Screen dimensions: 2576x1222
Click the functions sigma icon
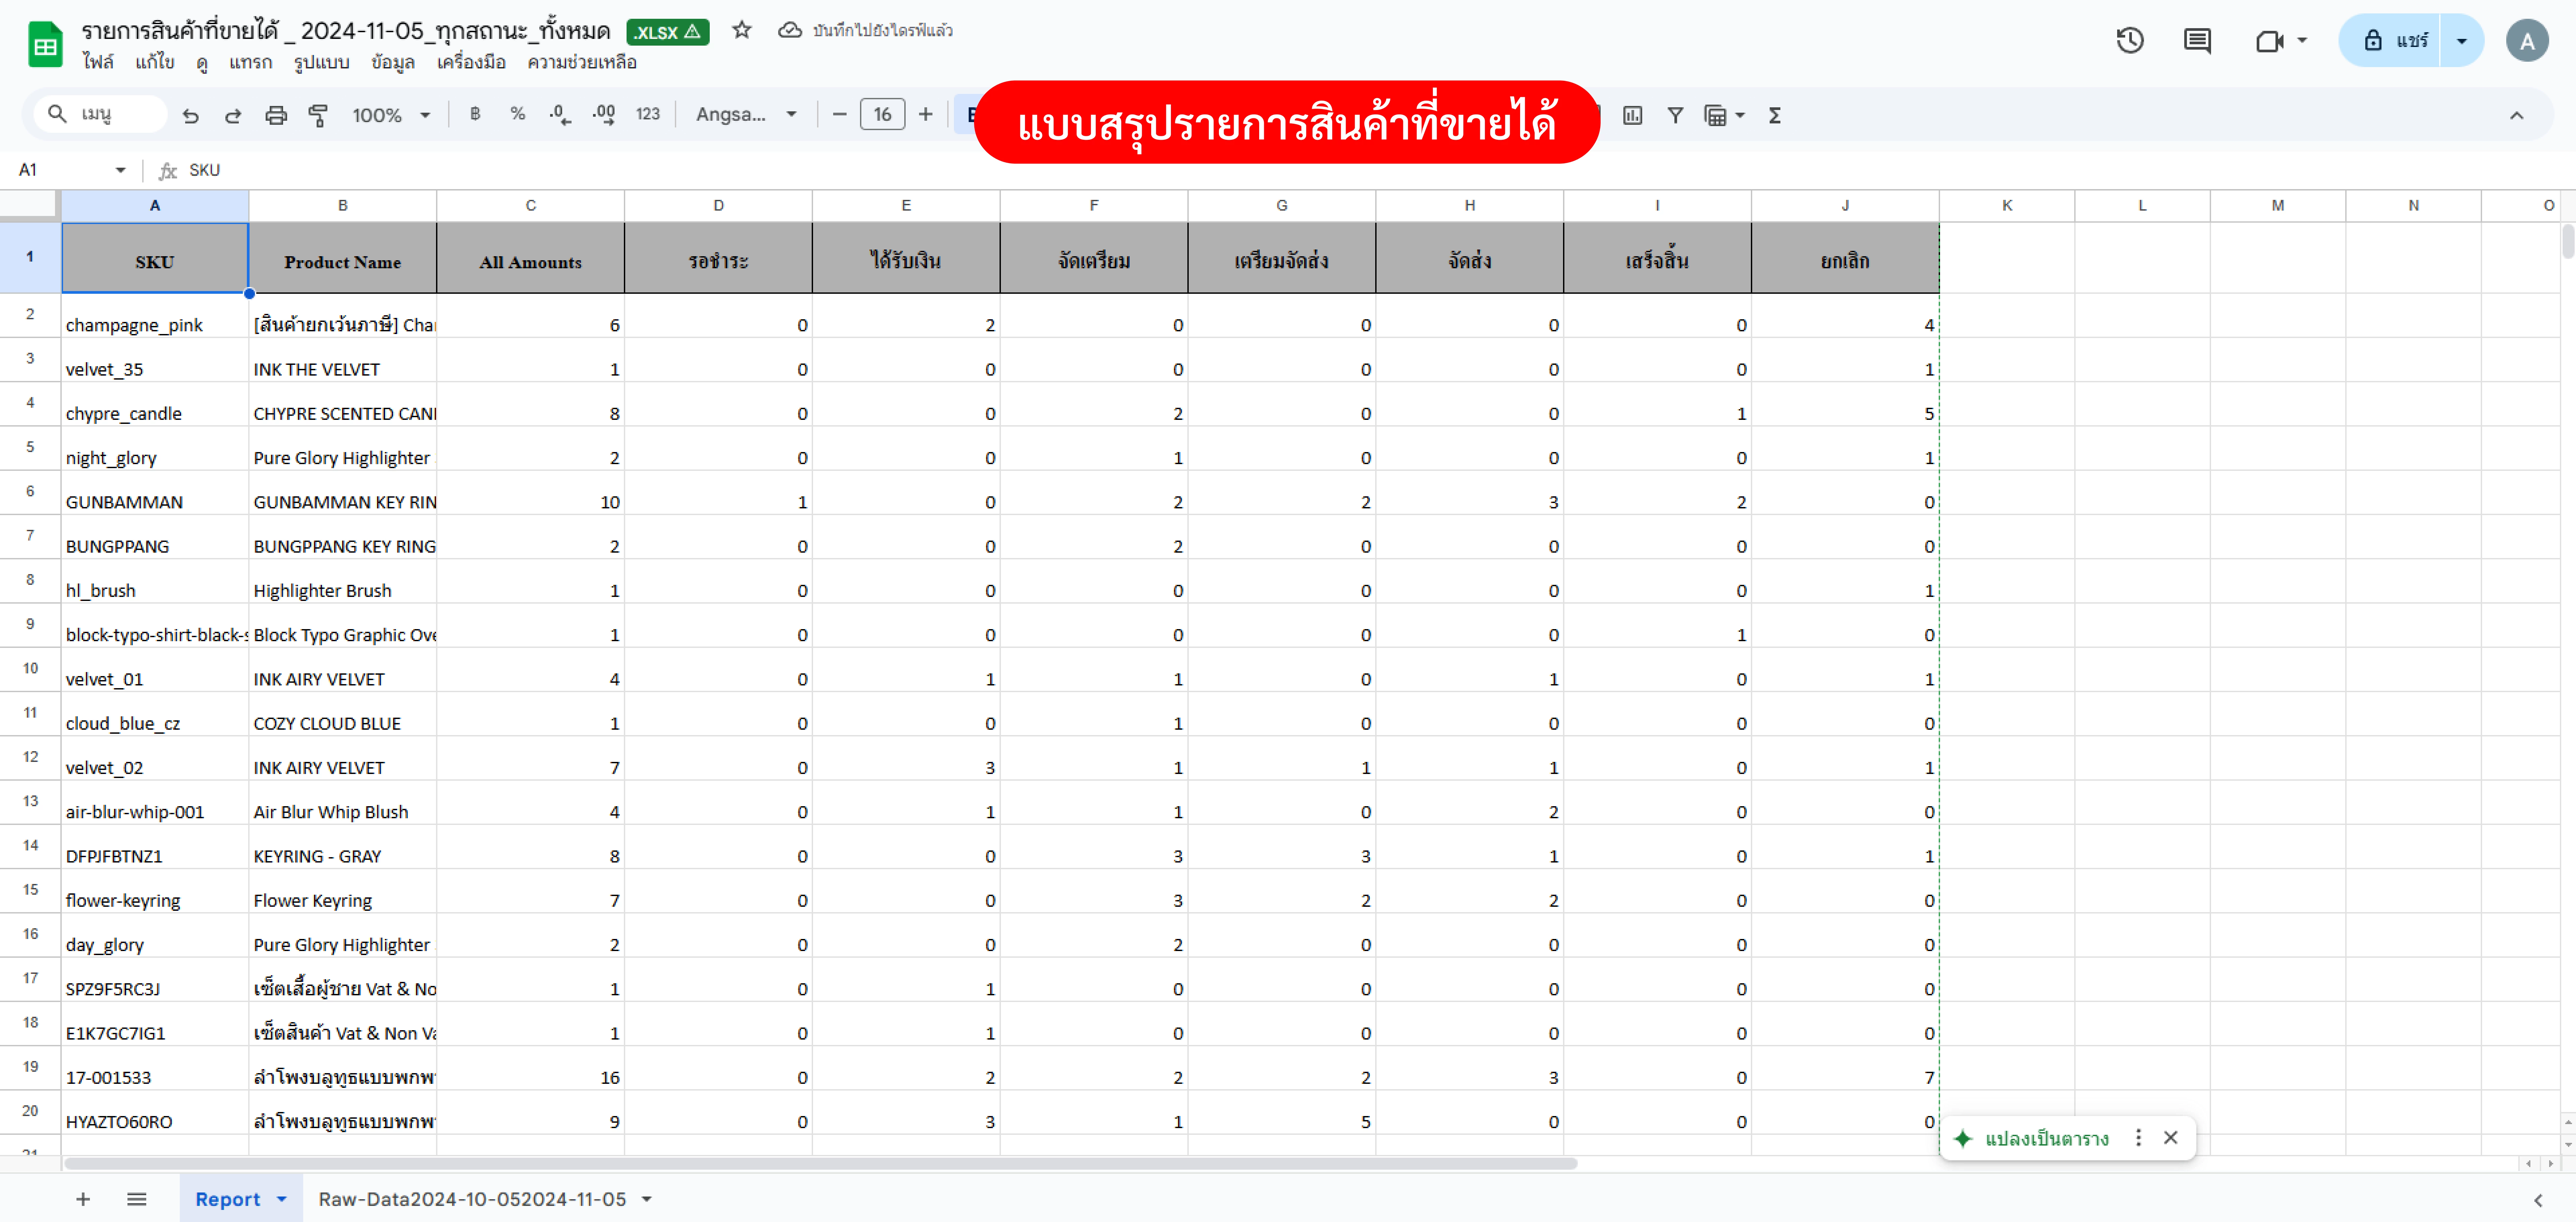(1775, 115)
